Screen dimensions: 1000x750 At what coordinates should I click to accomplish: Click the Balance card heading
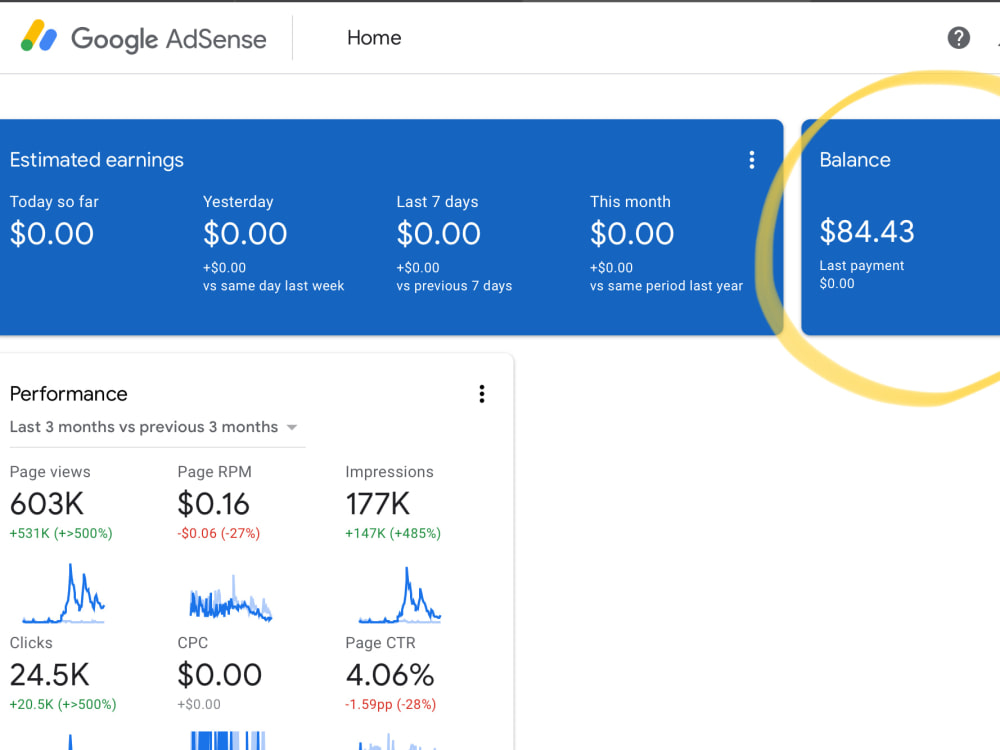tap(855, 159)
